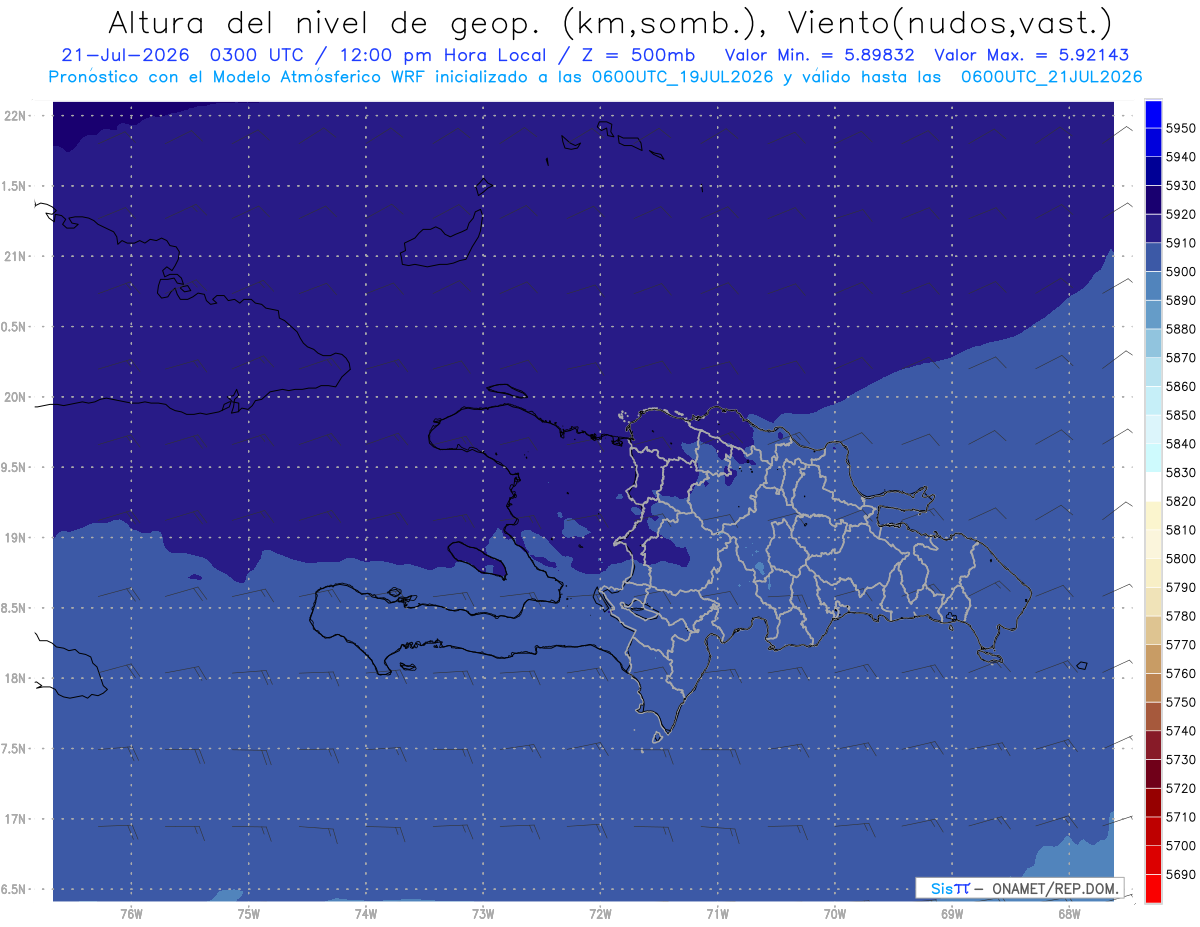Pick dark red swatch between 5730 and 5720

[1153, 774]
